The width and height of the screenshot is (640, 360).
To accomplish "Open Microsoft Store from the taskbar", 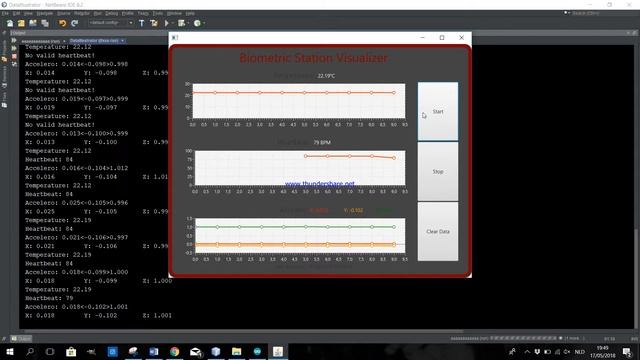I will point(71,351).
